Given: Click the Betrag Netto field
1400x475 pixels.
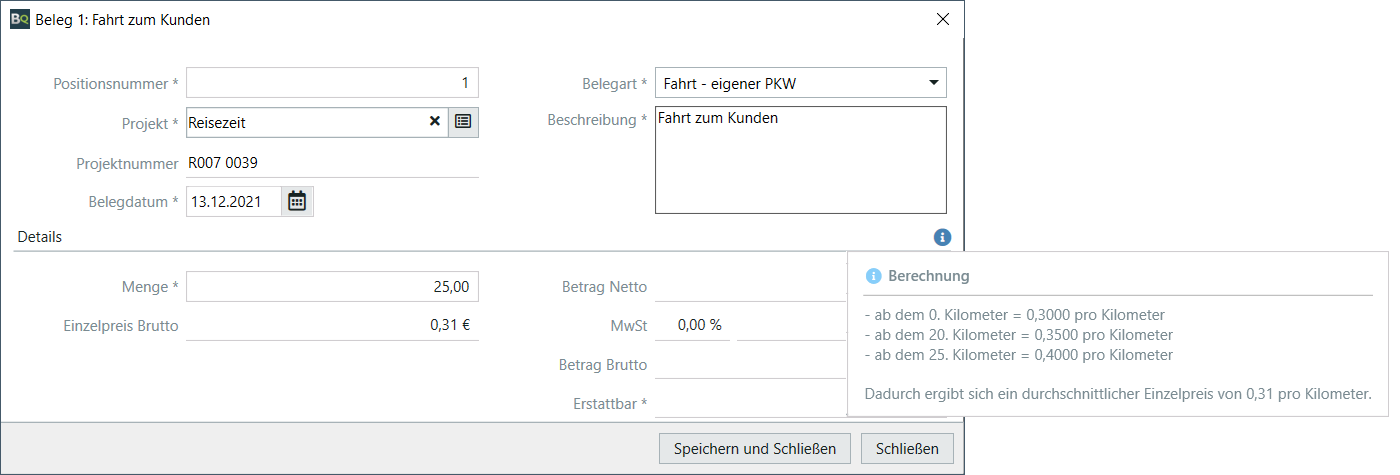Looking at the screenshot, I should coord(750,287).
